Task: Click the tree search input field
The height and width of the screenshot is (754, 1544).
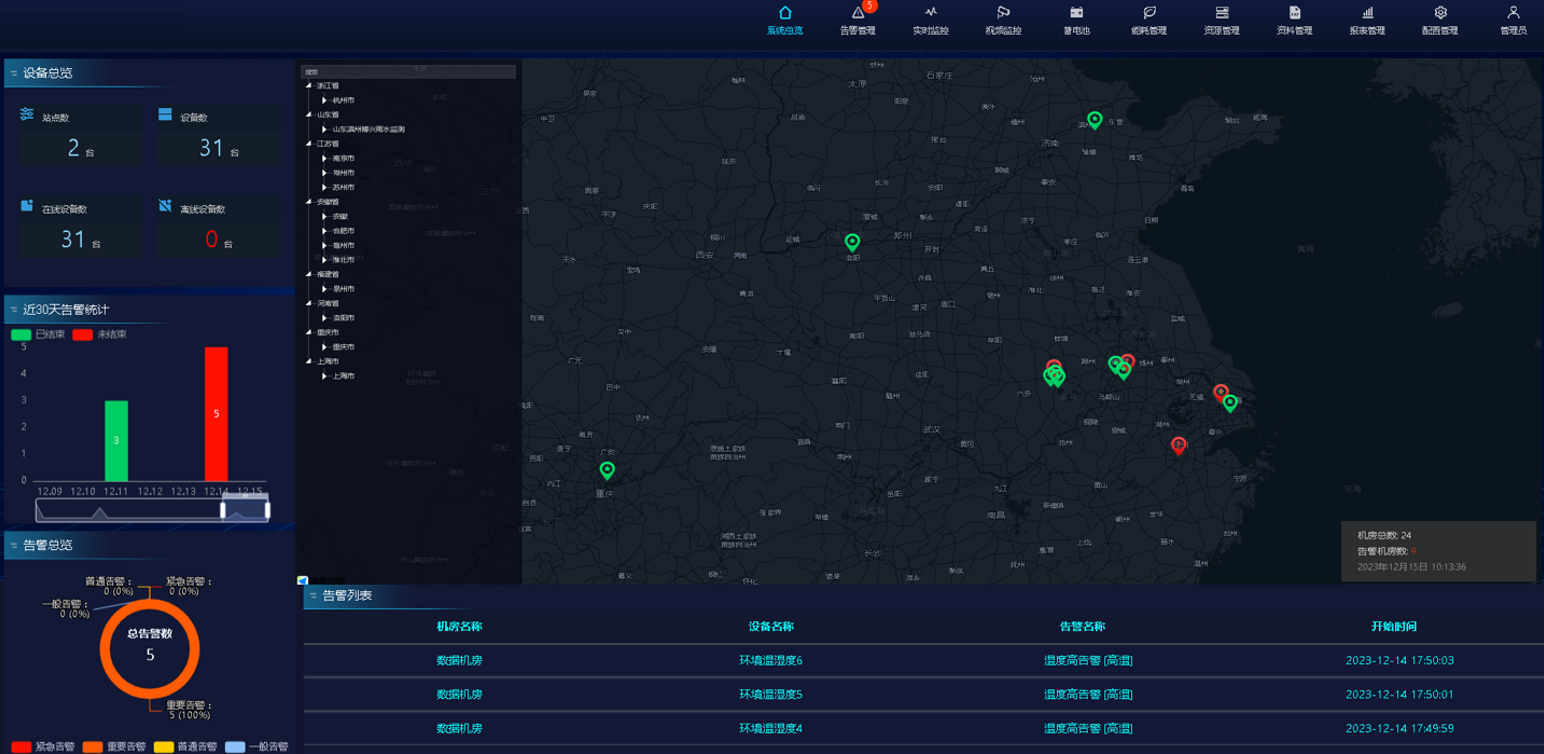Action: click(x=409, y=72)
